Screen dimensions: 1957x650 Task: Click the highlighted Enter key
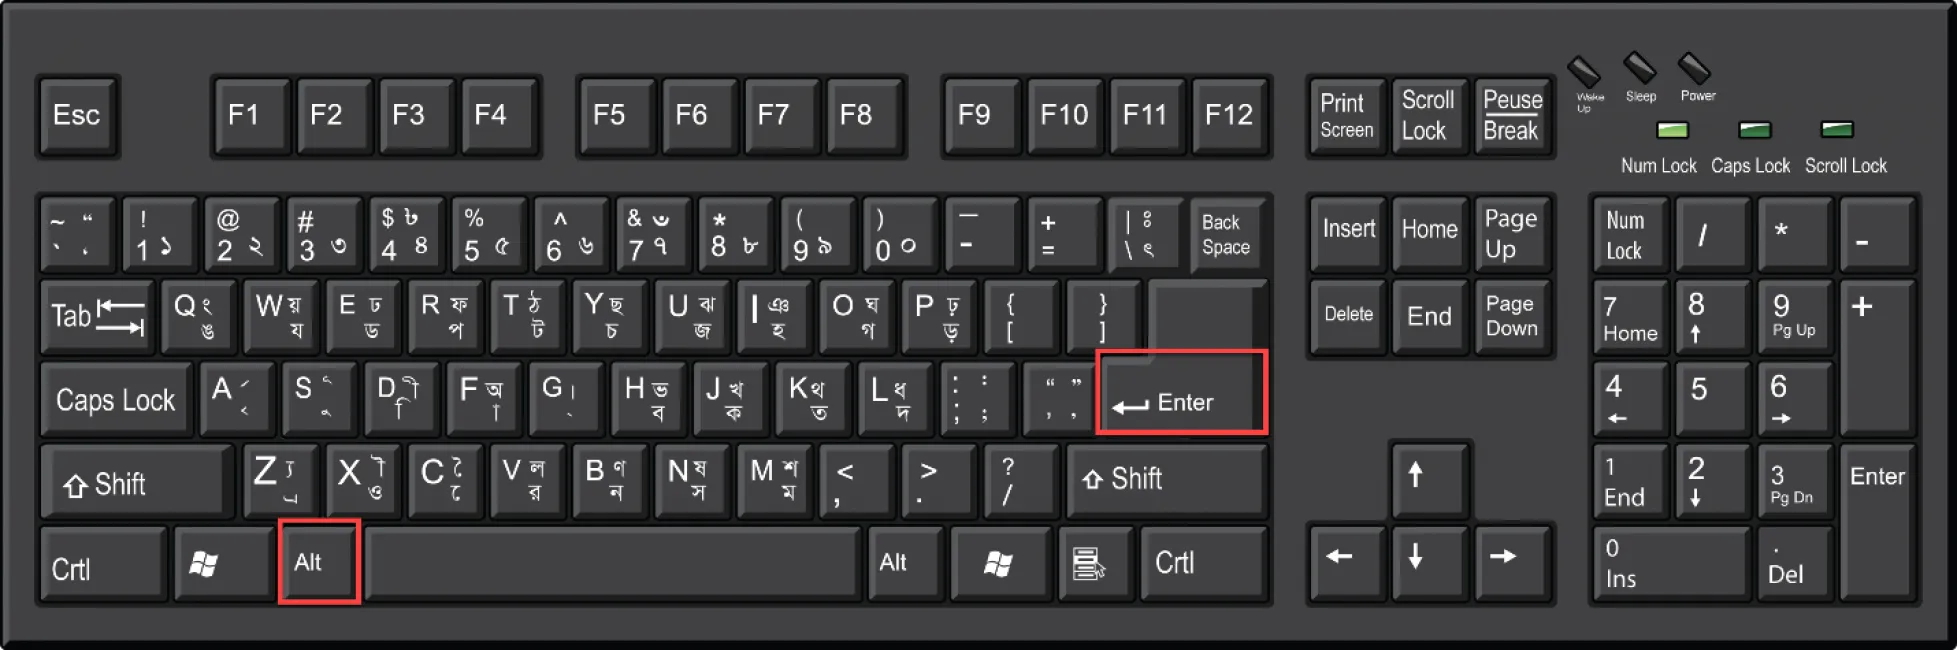[1182, 392]
